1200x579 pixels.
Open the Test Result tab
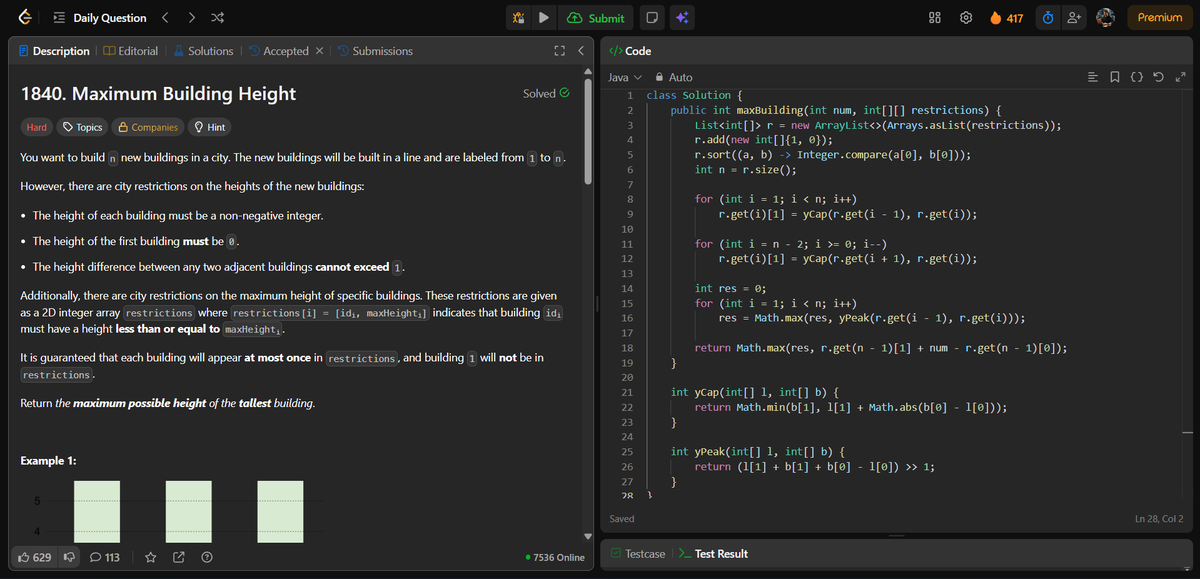pyautogui.click(x=713, y=553)
